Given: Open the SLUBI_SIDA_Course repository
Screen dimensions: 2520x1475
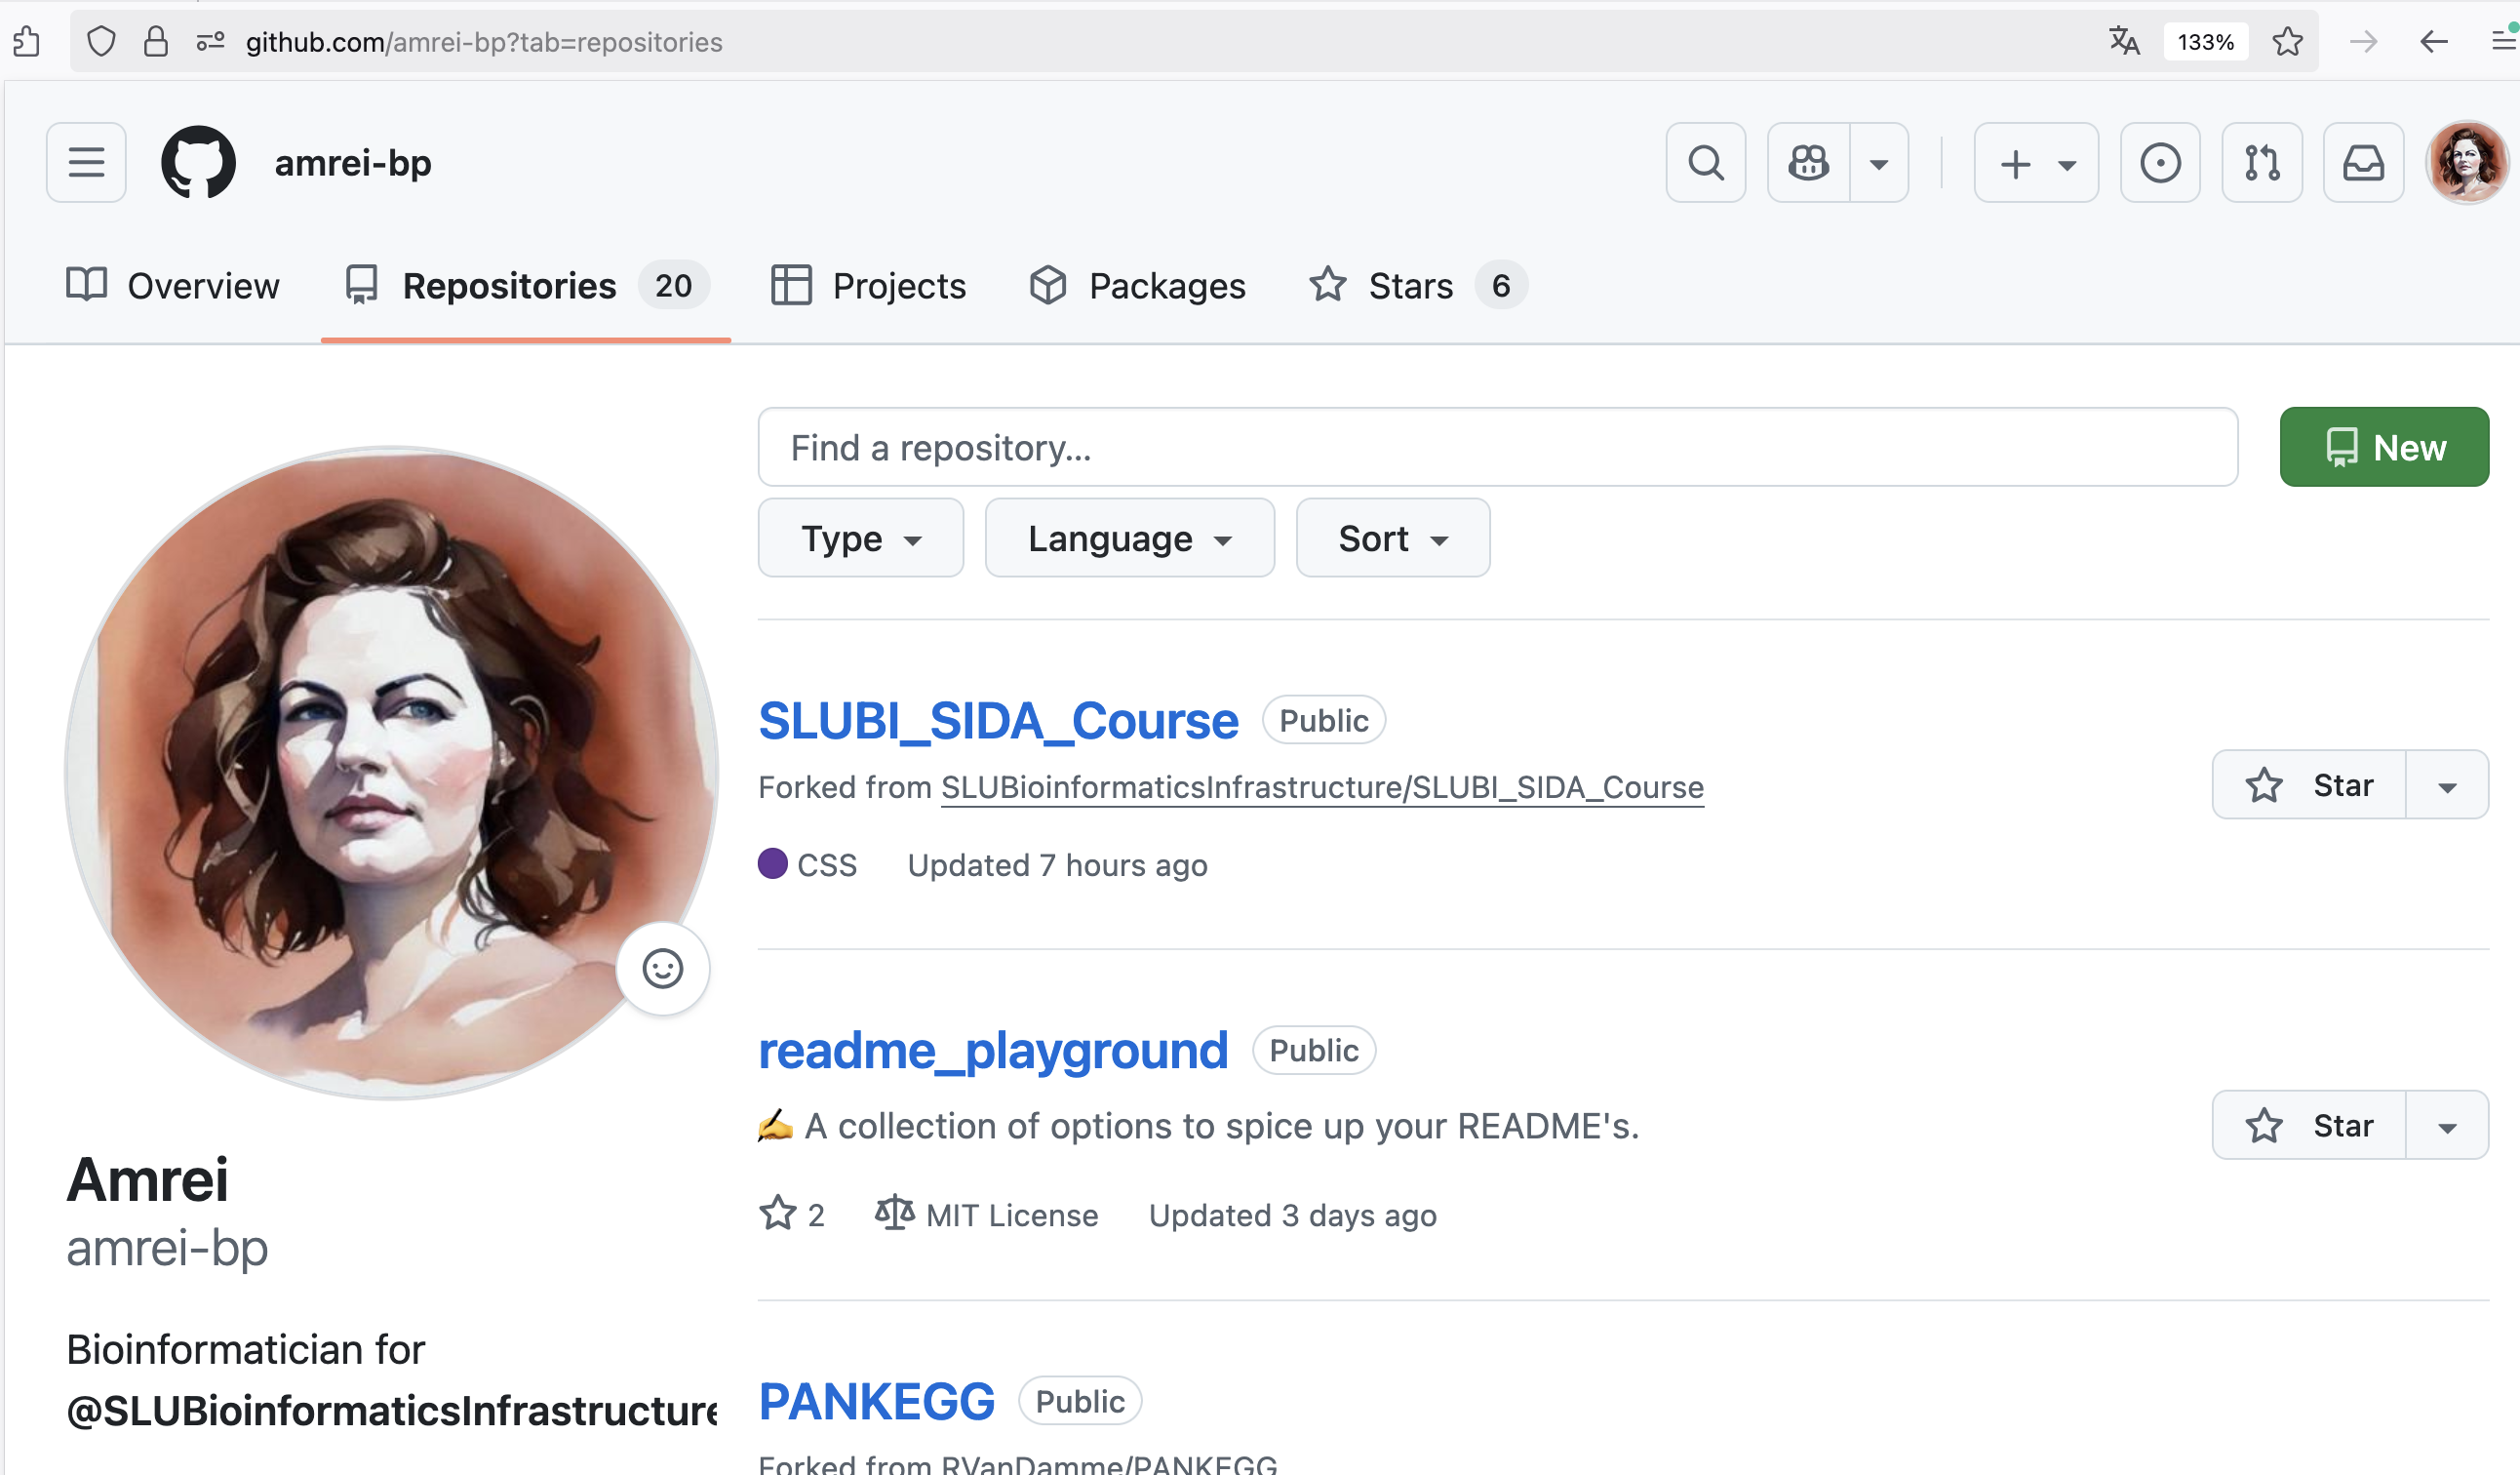Looking at the screenshot, I should pos(998,720).
